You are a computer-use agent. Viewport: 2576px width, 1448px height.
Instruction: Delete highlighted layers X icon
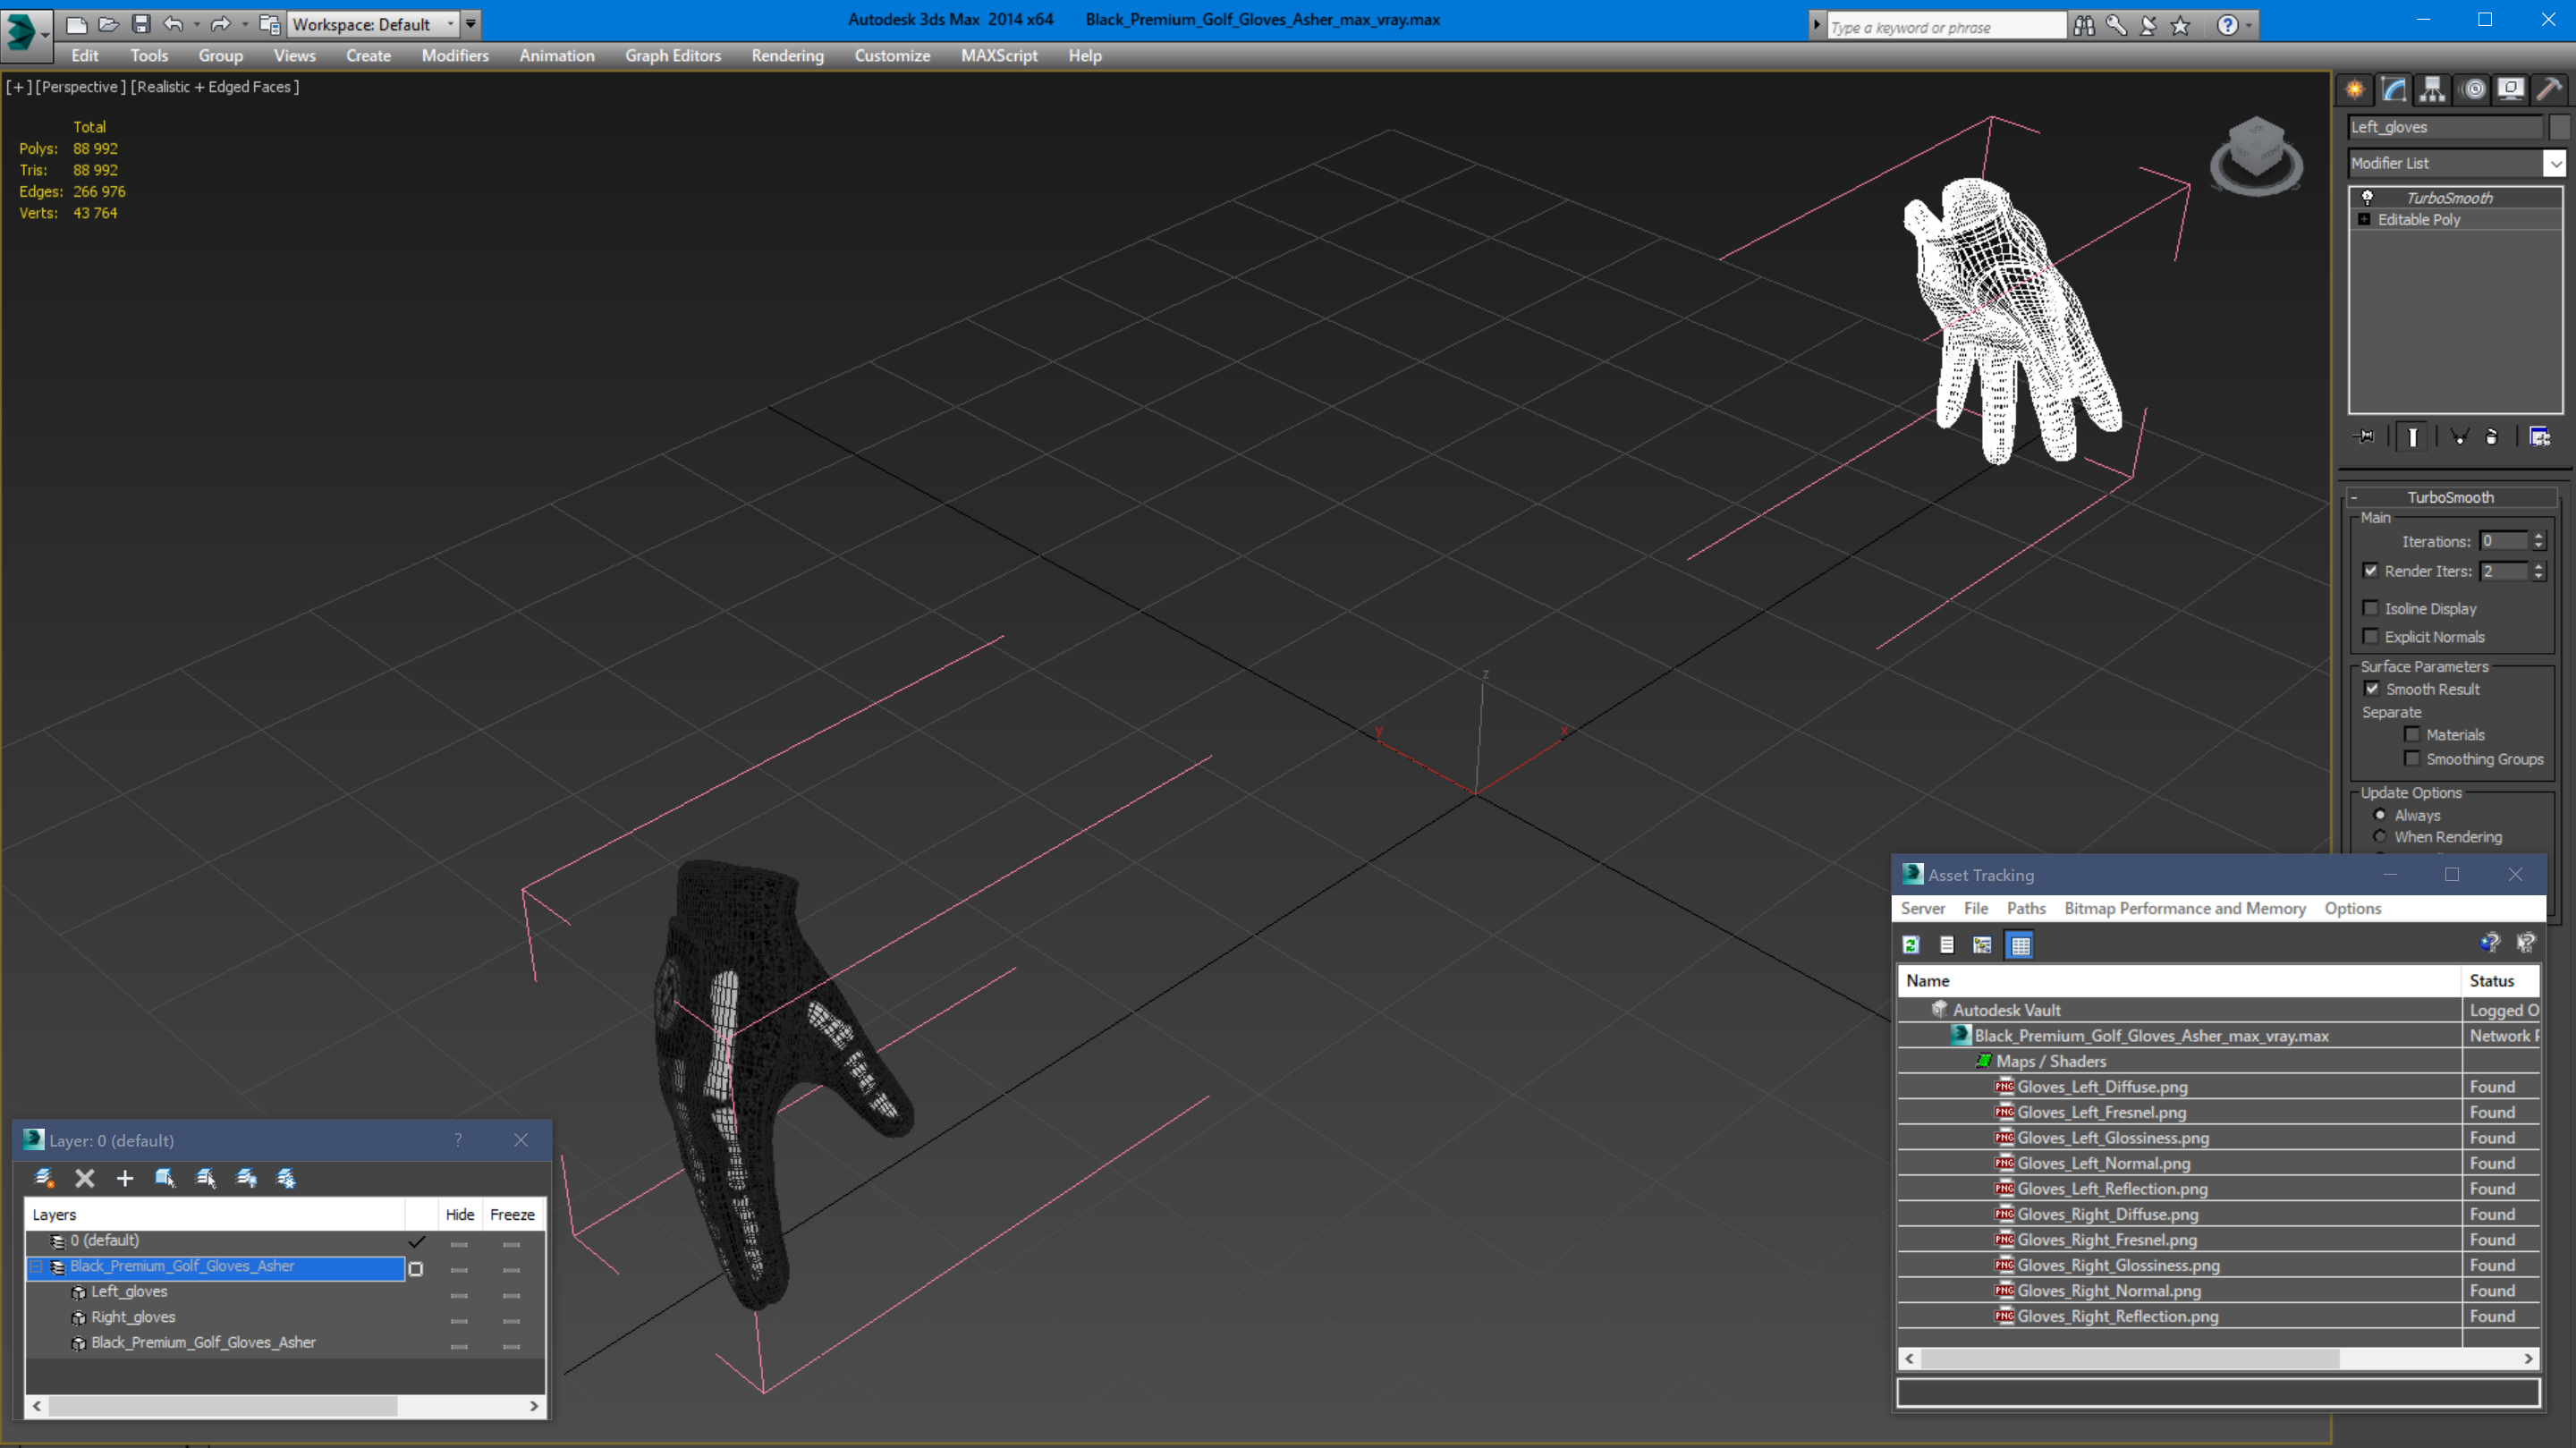pos(85,1178)
